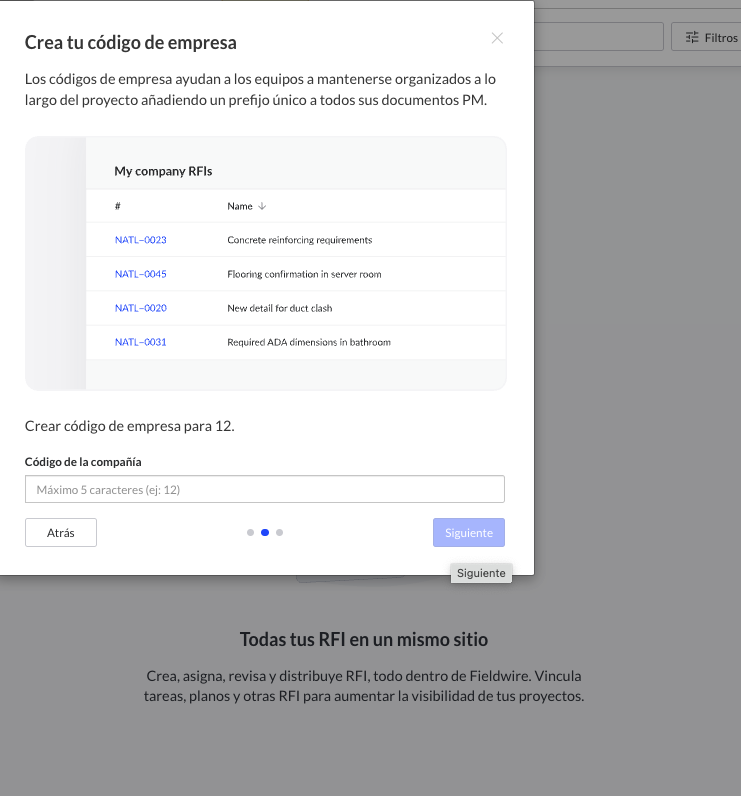Click 'Flooring confirmation in server room' text
The width and height of the screenshot is (741, 796).
tap(304, 274)
